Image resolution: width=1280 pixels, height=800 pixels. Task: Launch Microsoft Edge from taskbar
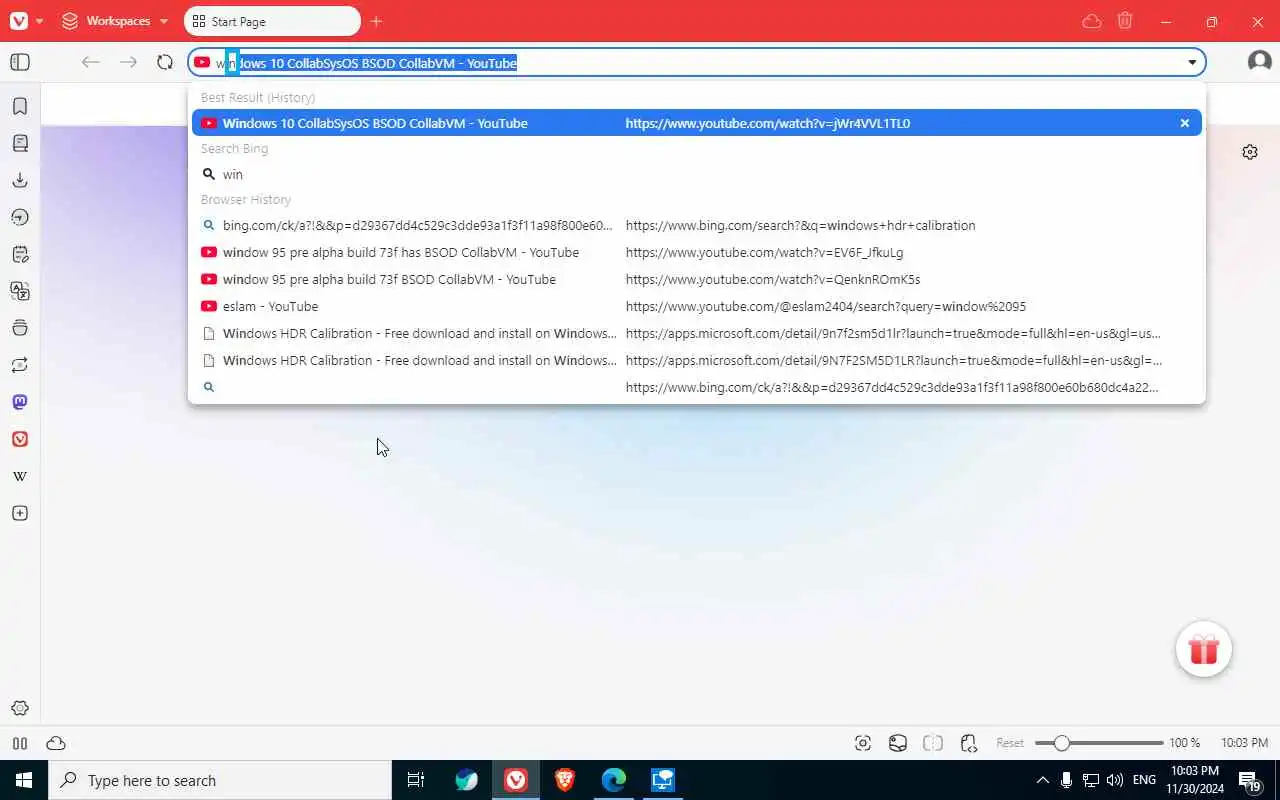tap(614, 780)
